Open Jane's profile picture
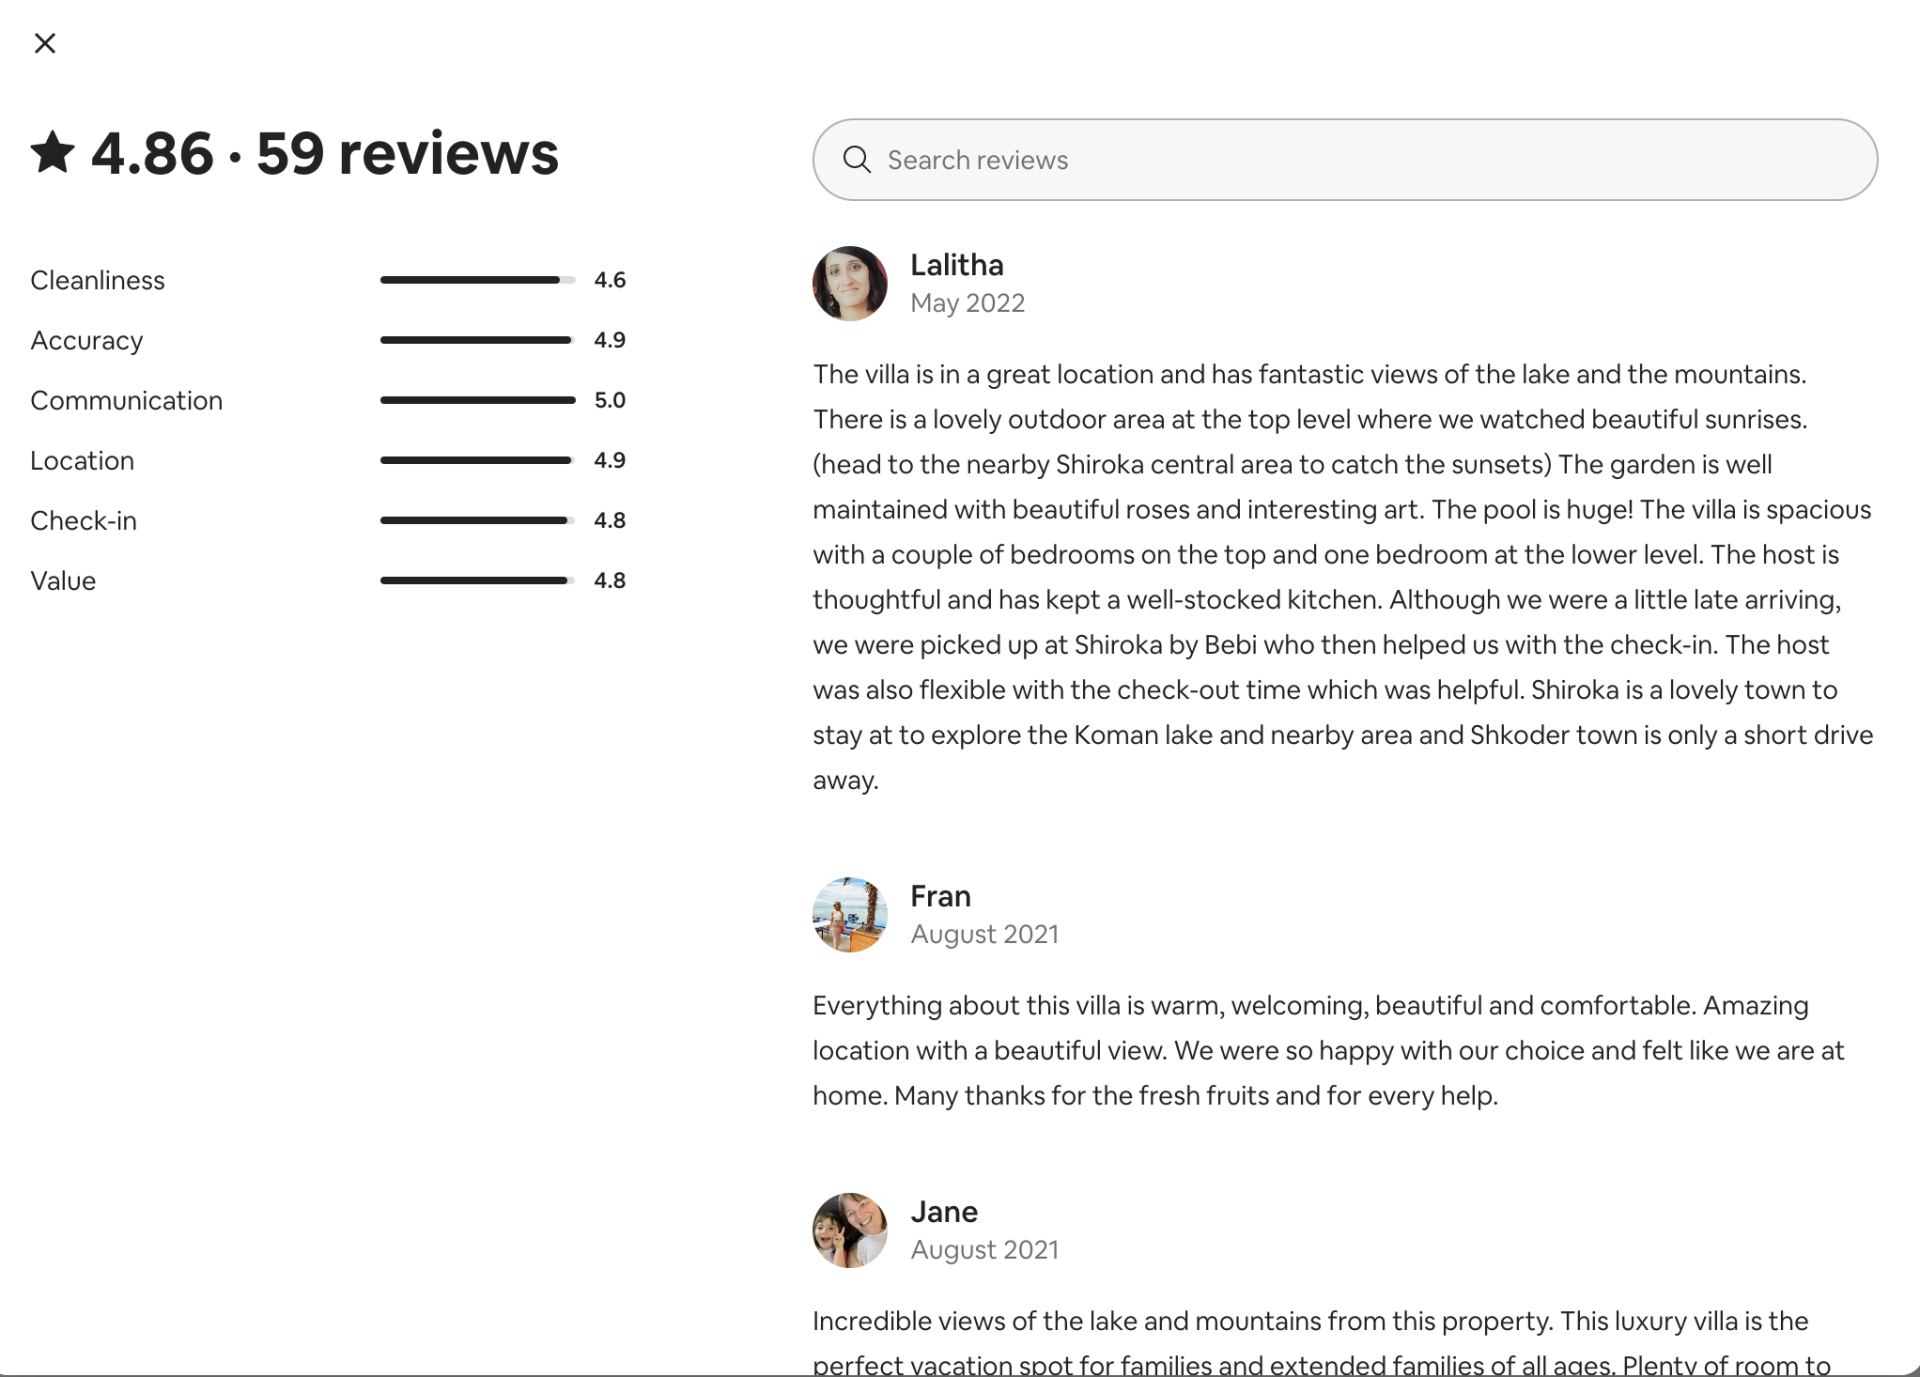Image resolution: width=1920 pixels, height=1377 pixels. [x=850, y=1230]
